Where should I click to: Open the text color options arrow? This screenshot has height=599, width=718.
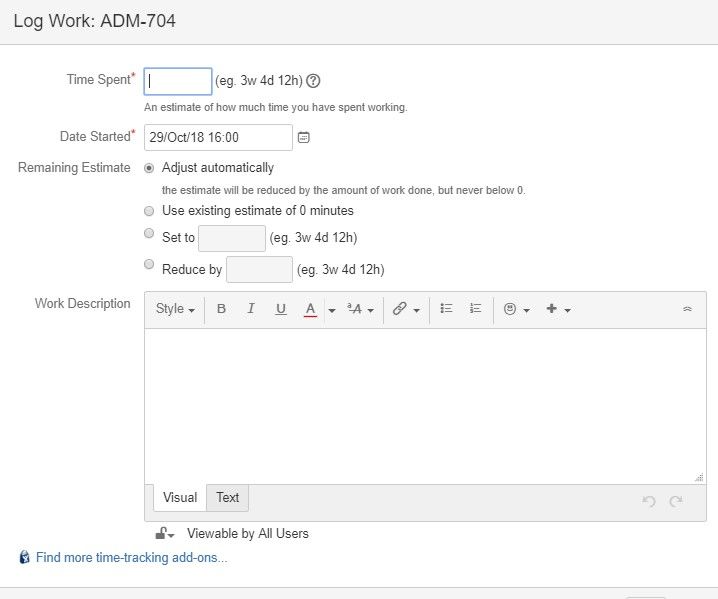(x=332, y=310)
